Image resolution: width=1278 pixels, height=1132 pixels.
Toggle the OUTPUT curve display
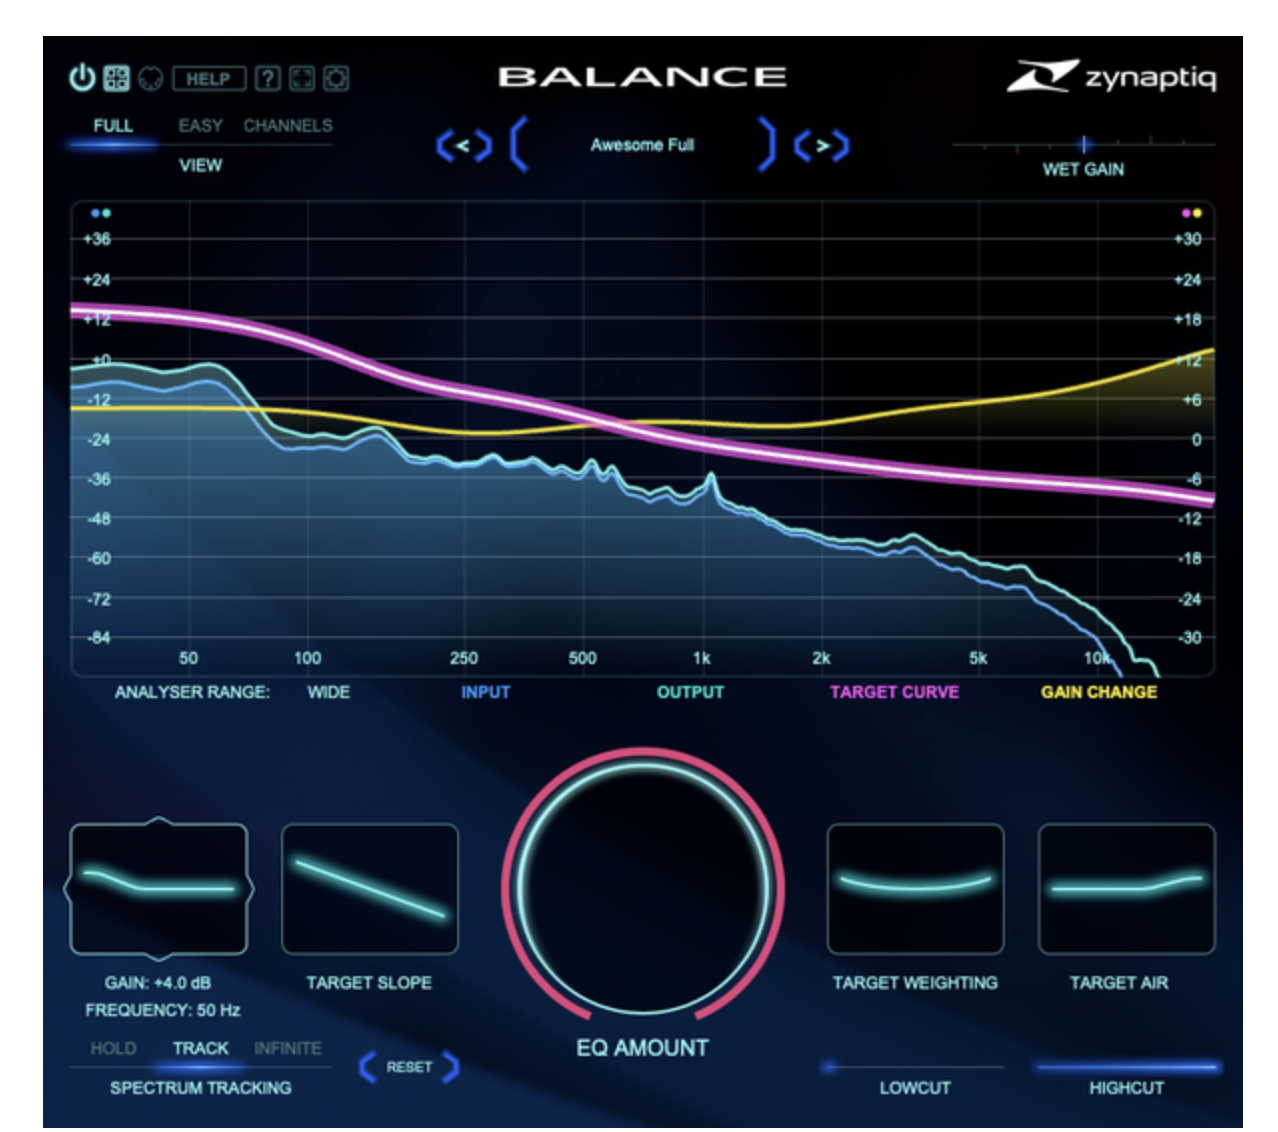tap(690, 692)
